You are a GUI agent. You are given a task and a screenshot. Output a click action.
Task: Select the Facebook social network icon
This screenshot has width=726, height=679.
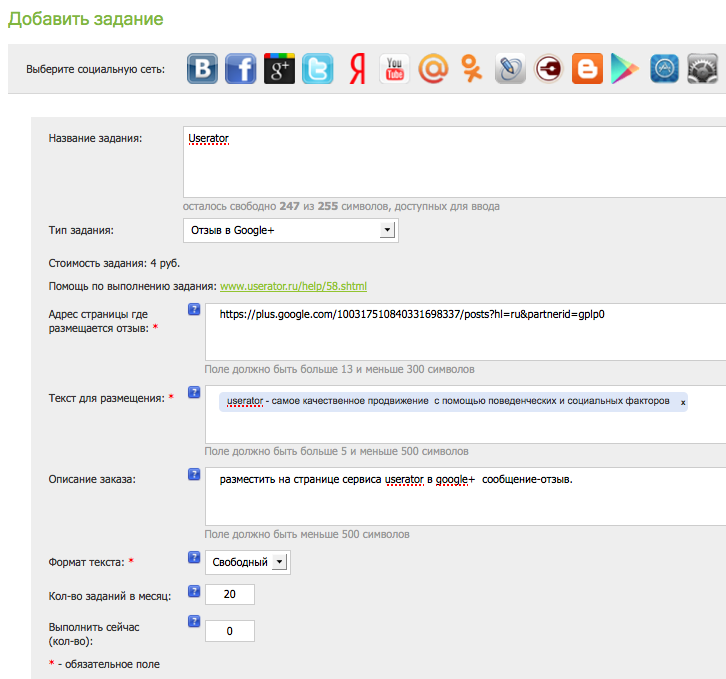click(x=241, y=69)
